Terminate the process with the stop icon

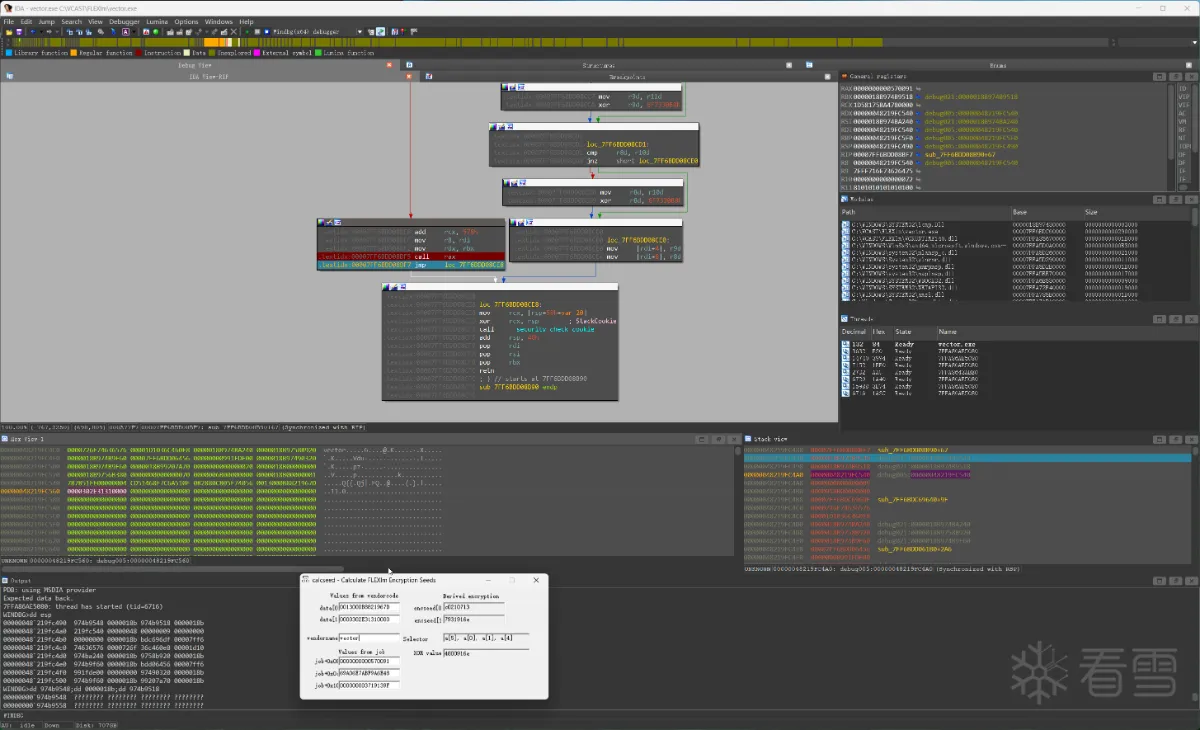[267, 31]
